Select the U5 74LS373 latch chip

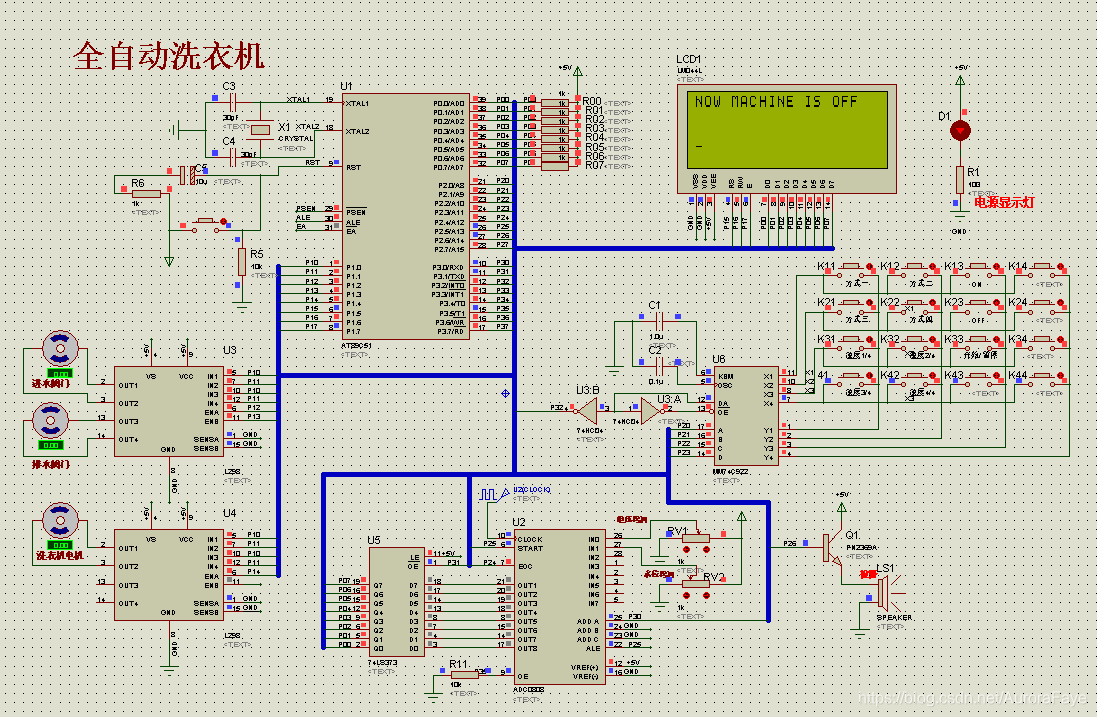pos(397,602)
